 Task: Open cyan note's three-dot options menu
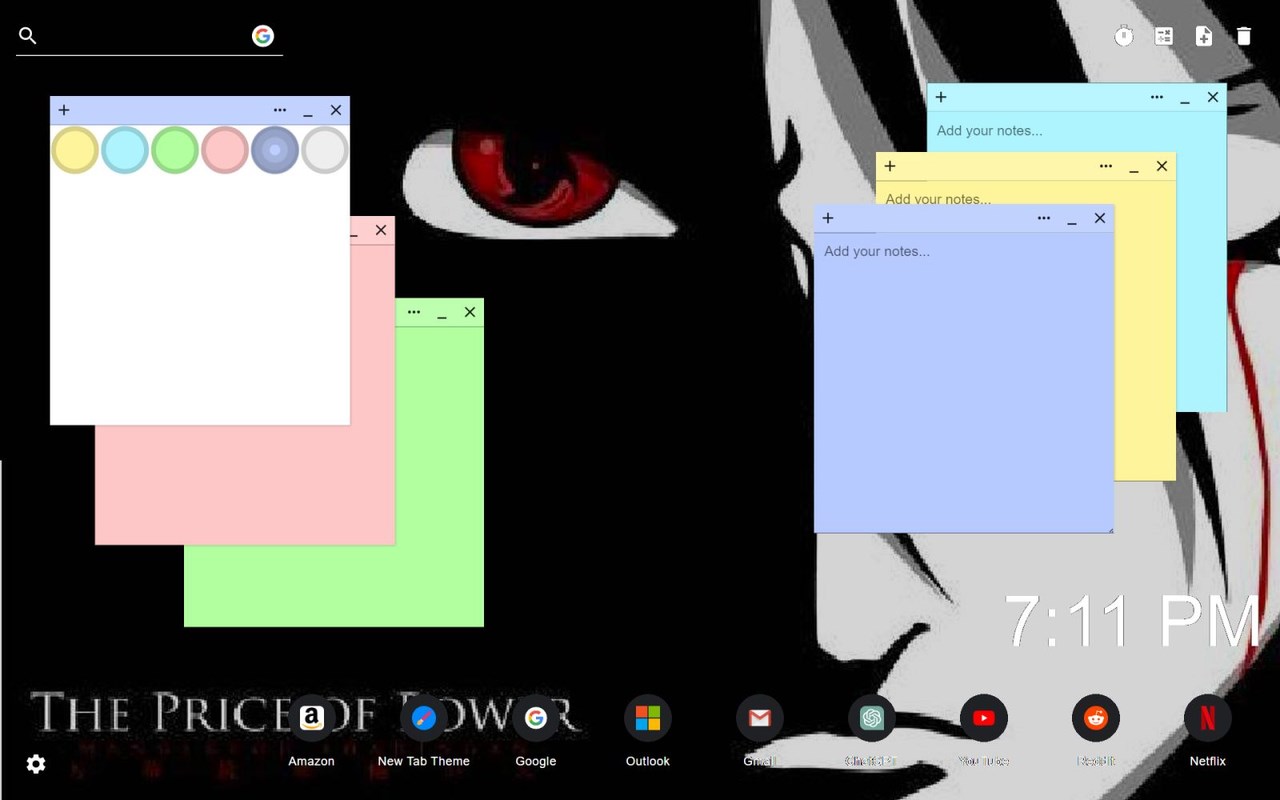1157,97
